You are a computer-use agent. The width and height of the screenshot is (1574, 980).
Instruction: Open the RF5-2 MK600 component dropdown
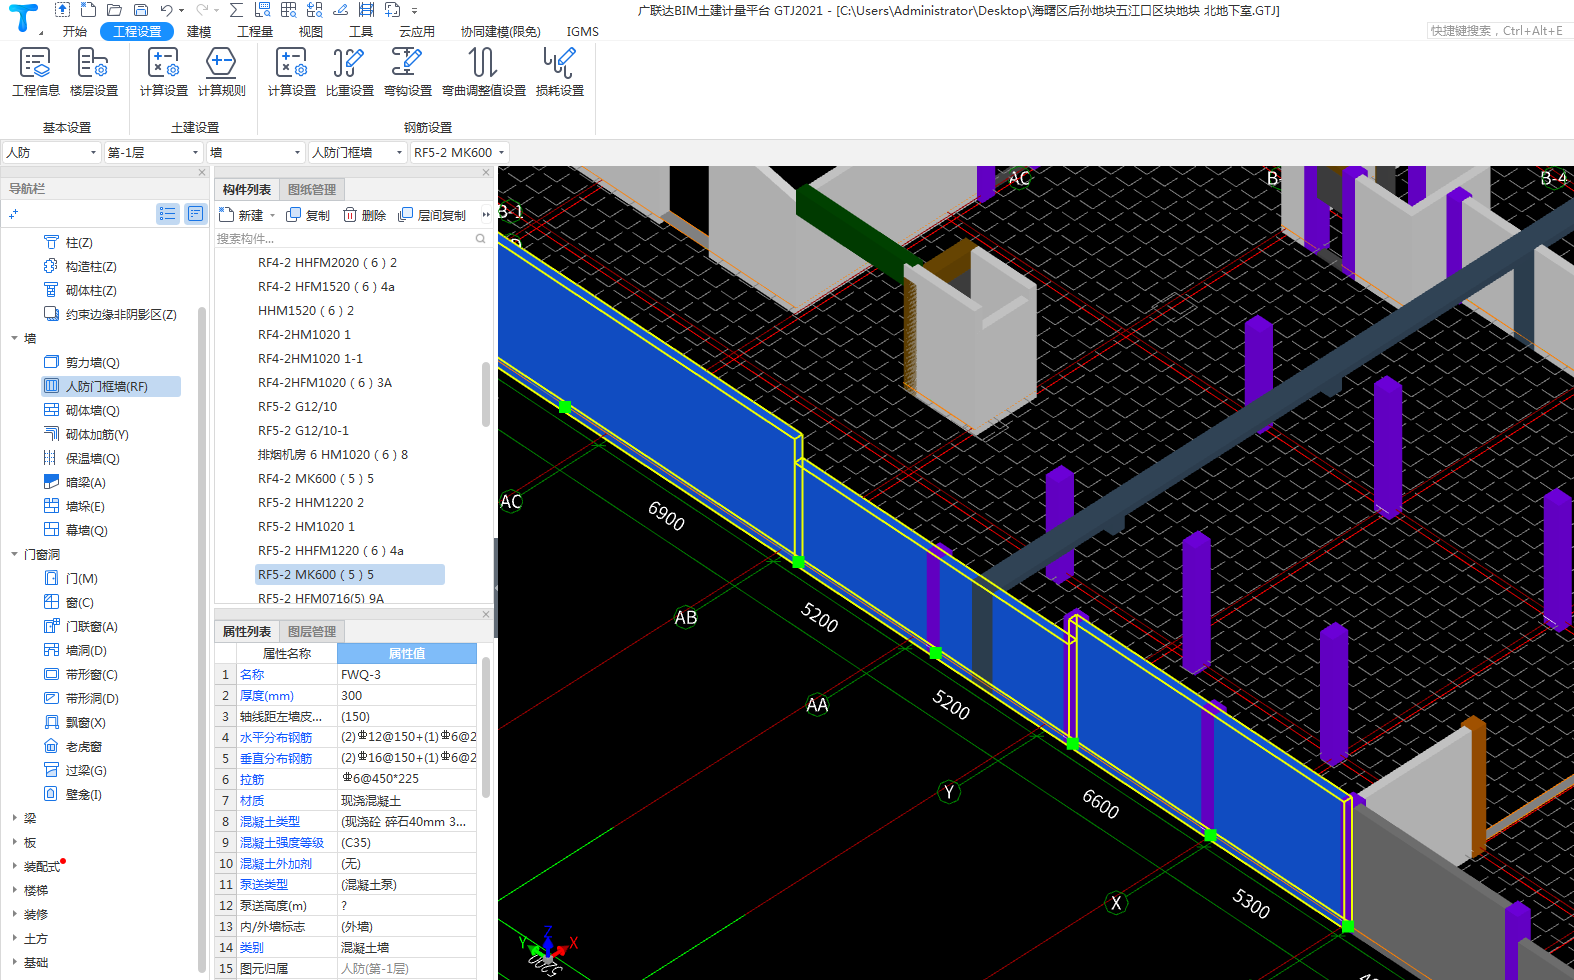pos(459,152)
